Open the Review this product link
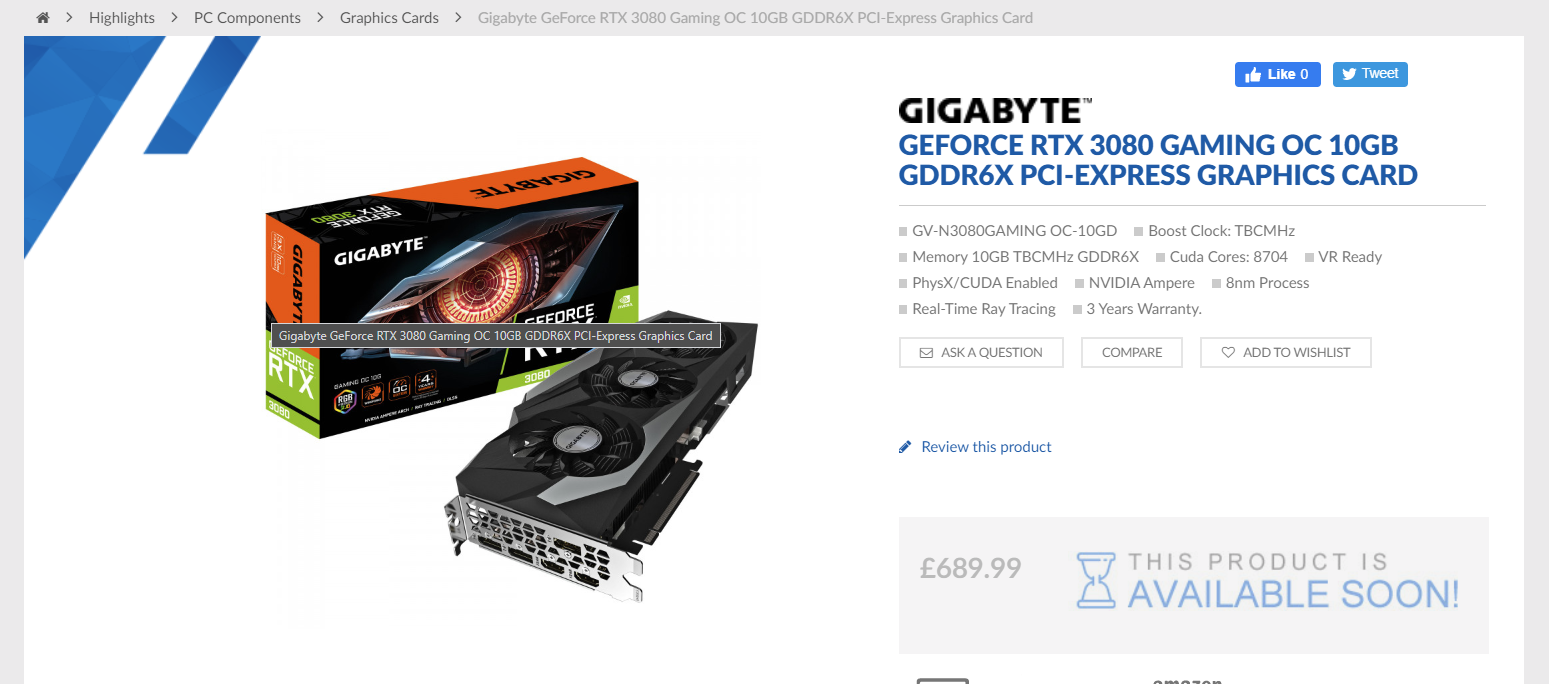1549x684 pixels. (986, 447)
